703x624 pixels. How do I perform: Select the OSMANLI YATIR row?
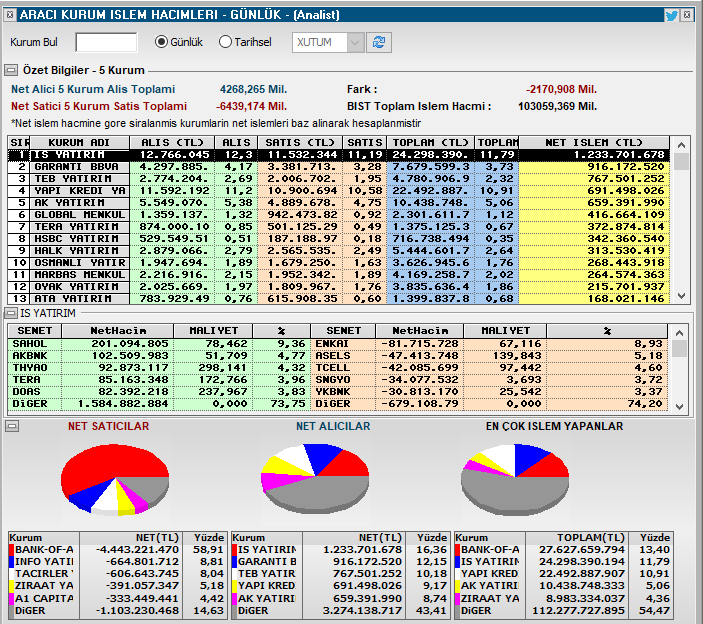[339, 263]
